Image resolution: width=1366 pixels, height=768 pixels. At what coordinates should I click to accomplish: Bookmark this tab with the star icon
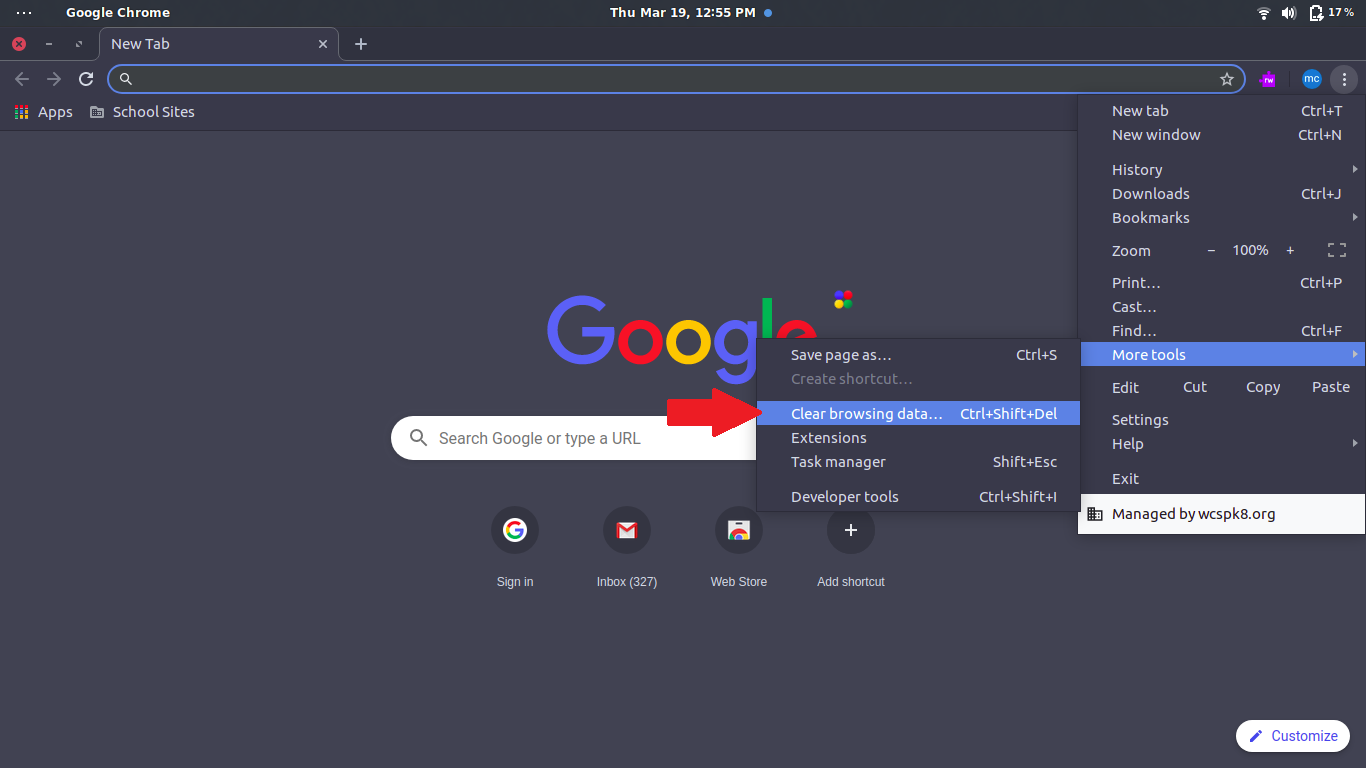1227,79
